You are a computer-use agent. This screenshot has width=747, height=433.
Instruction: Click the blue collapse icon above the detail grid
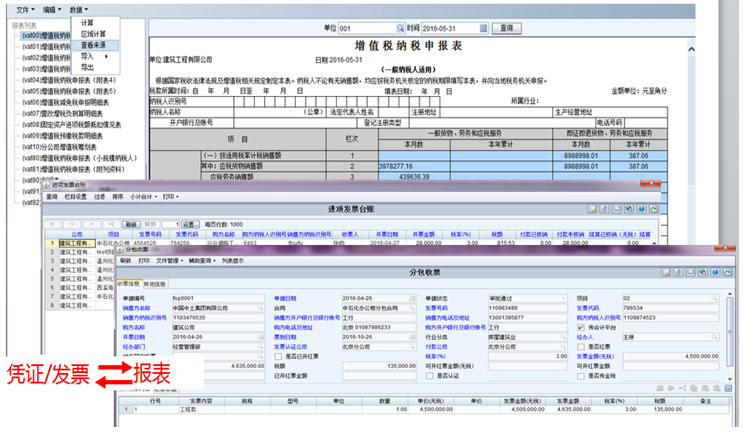728,388
